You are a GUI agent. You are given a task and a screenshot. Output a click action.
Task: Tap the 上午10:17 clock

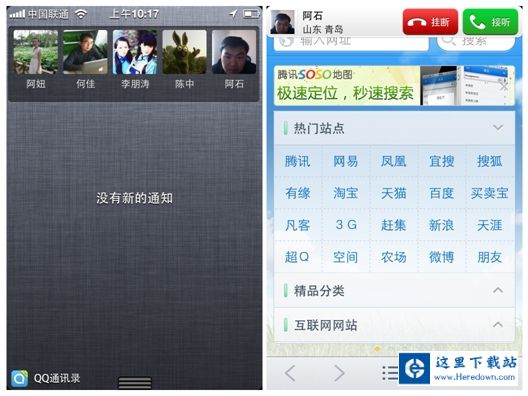pos(134,14)
